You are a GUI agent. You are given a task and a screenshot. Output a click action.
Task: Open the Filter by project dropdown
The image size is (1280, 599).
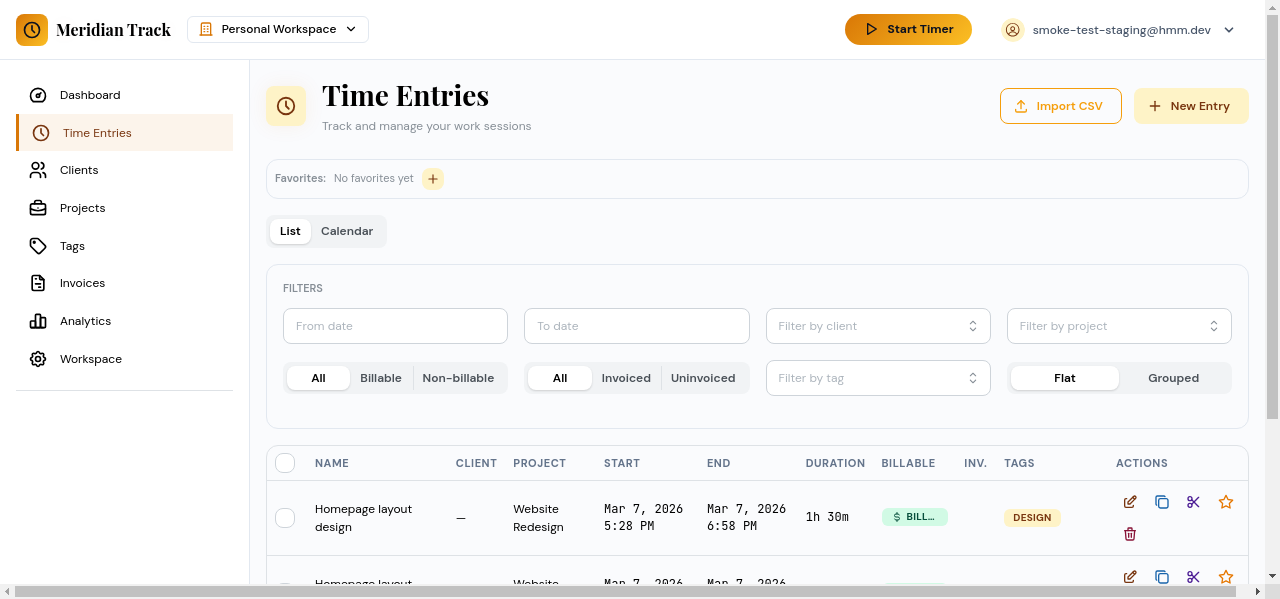click(x=1118, y=325)
